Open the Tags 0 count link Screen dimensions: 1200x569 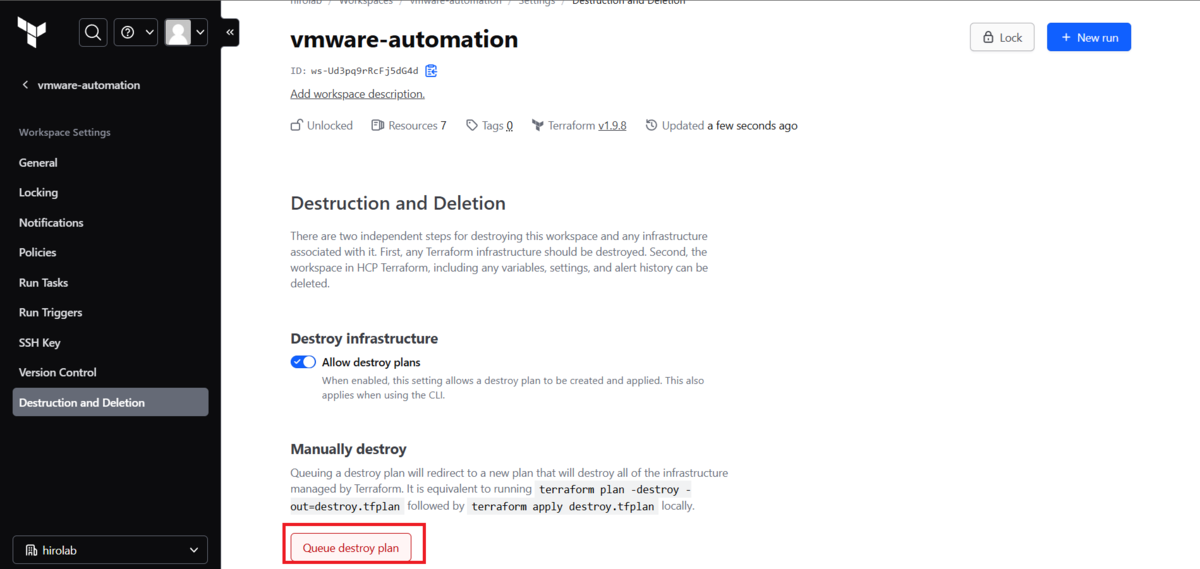pos(509,126)
